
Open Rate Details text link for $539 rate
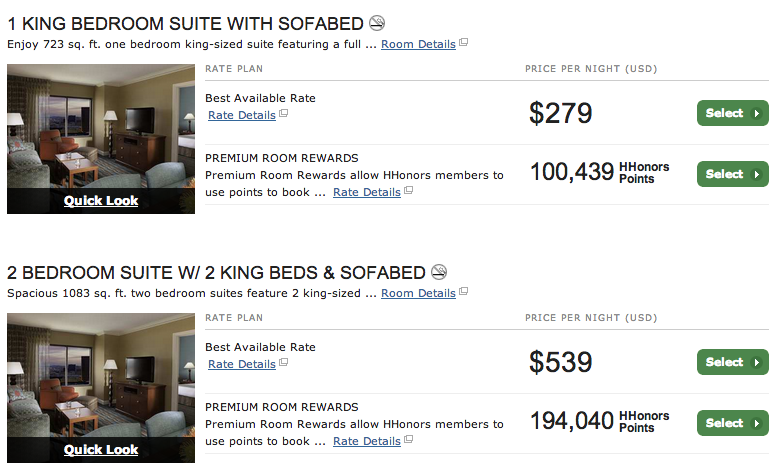pos(242,364)
